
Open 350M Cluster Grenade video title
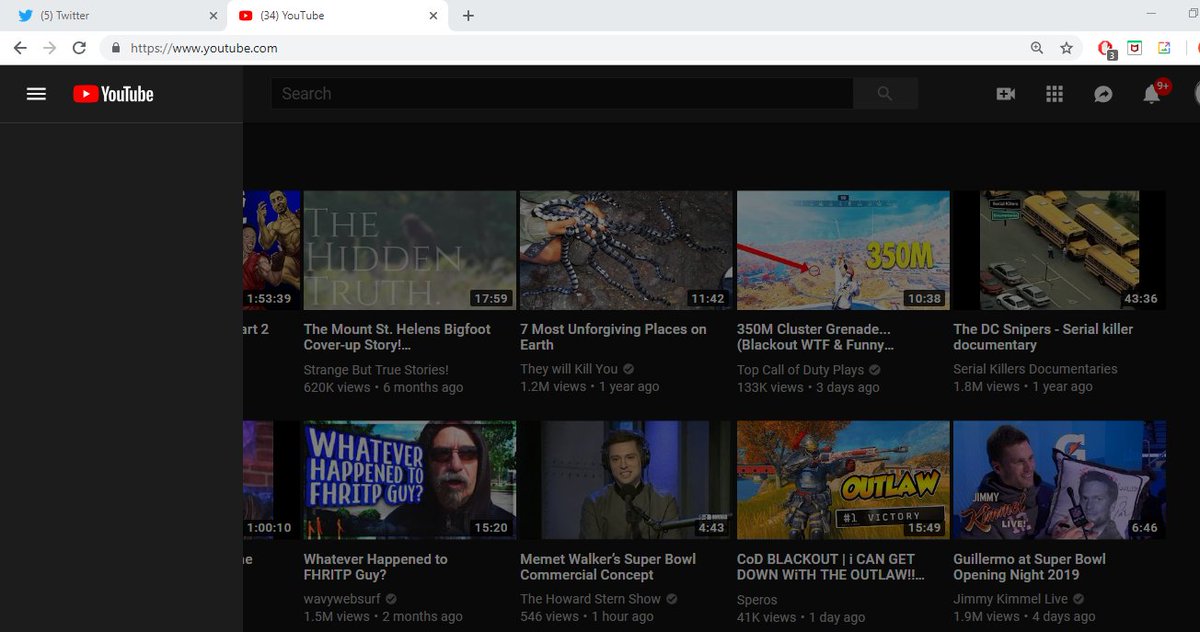[x=816, y=336]
